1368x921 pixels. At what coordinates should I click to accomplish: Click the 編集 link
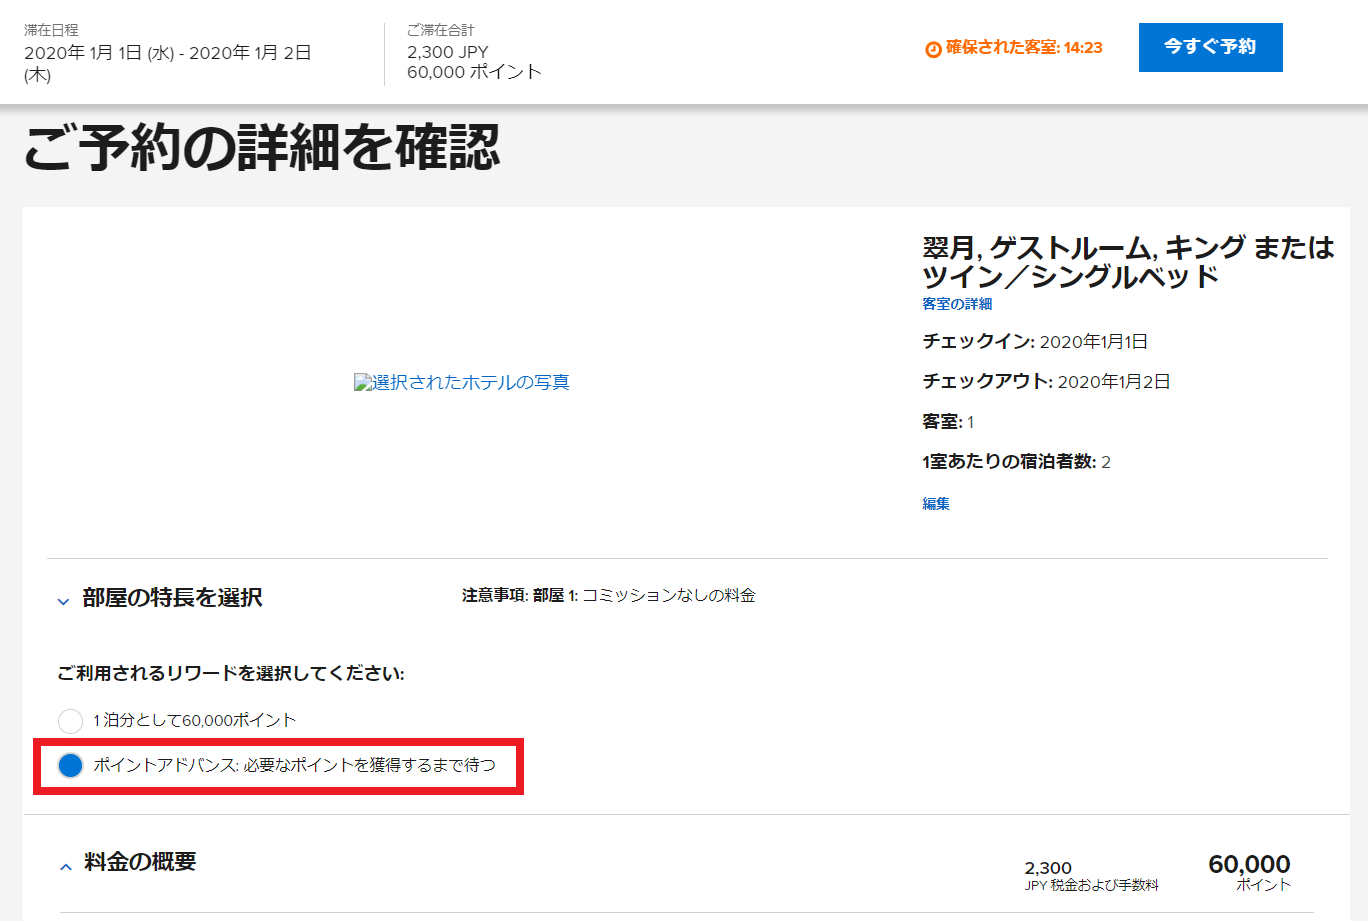click(936, 504)
